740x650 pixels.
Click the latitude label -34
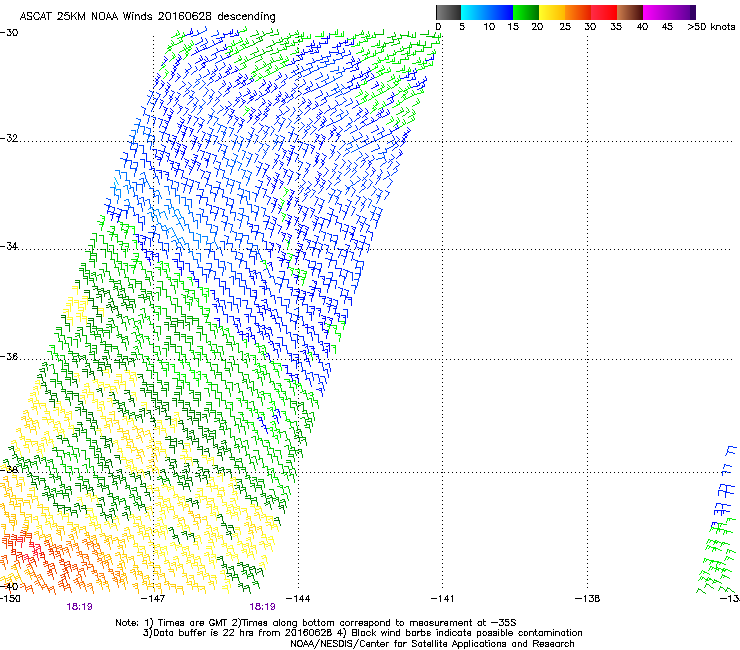(9, 246)
